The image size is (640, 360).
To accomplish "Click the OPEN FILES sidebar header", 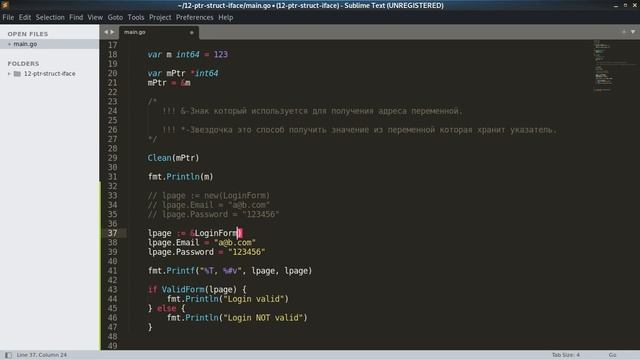I will tap(28, 34).
